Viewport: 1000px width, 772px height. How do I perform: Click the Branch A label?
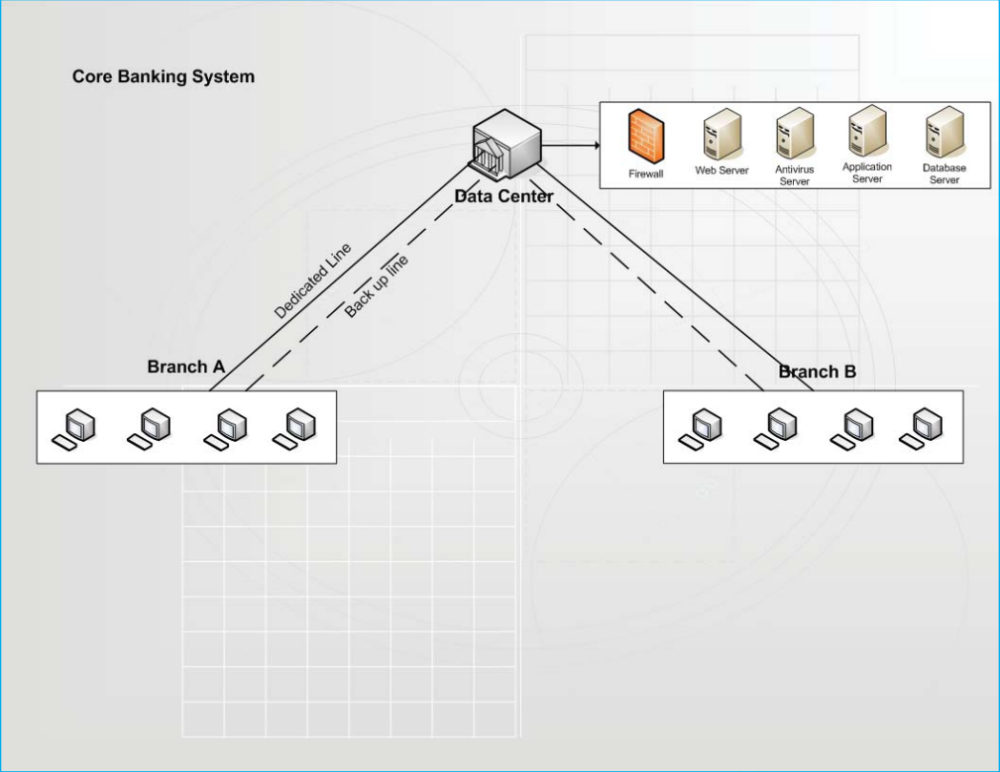click(186, 367)
